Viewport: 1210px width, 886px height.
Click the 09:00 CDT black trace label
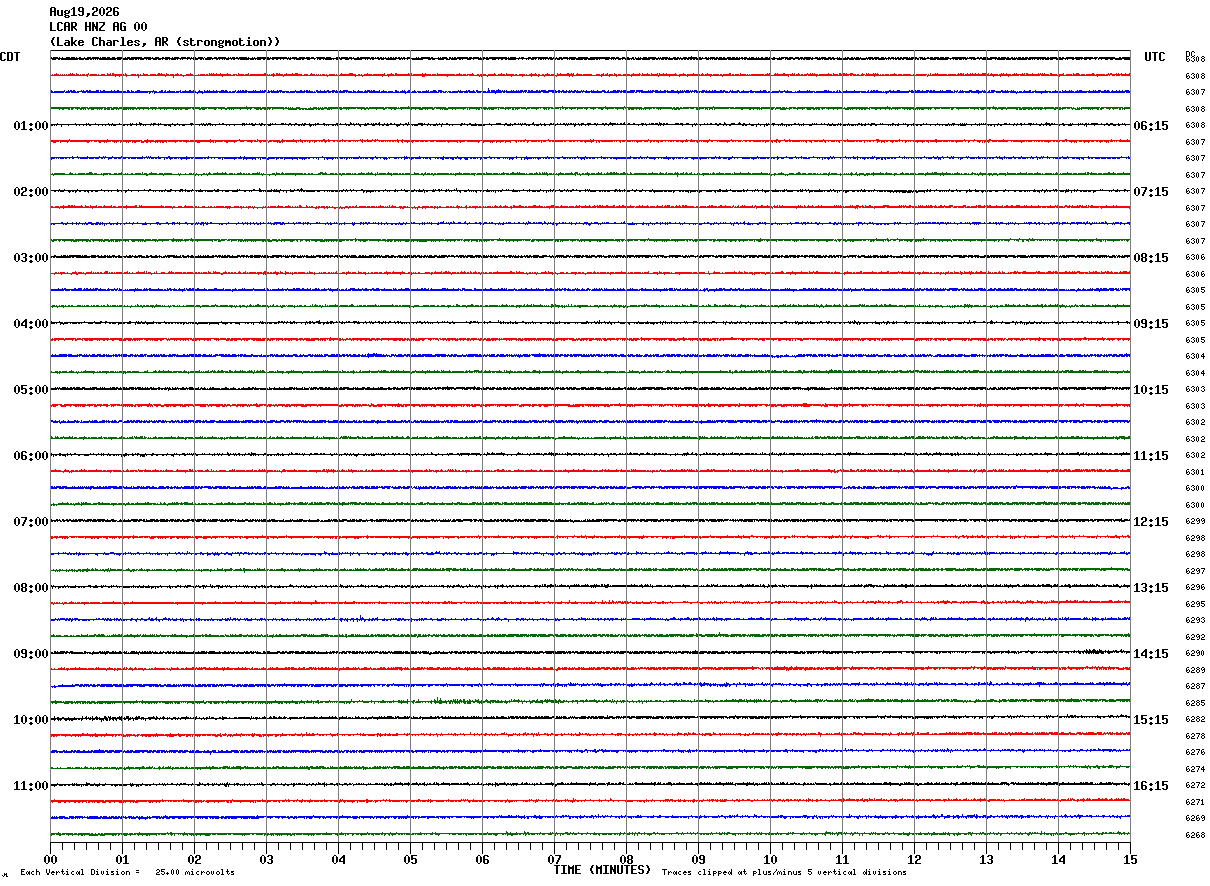click(x=31, y=654)
